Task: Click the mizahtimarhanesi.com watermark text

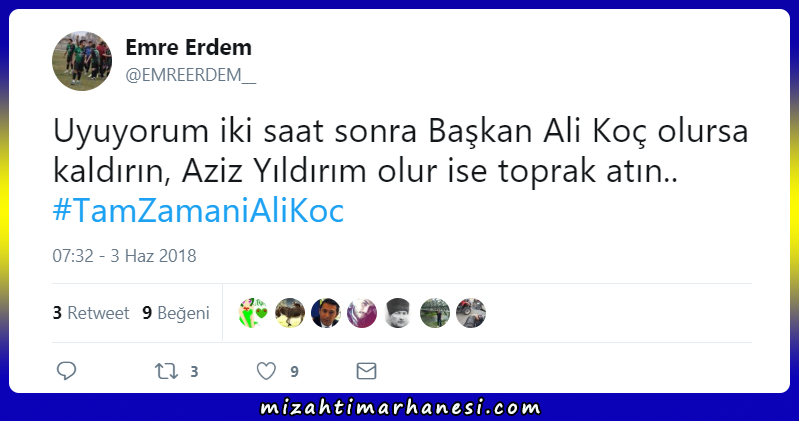Action: point(400,408)
